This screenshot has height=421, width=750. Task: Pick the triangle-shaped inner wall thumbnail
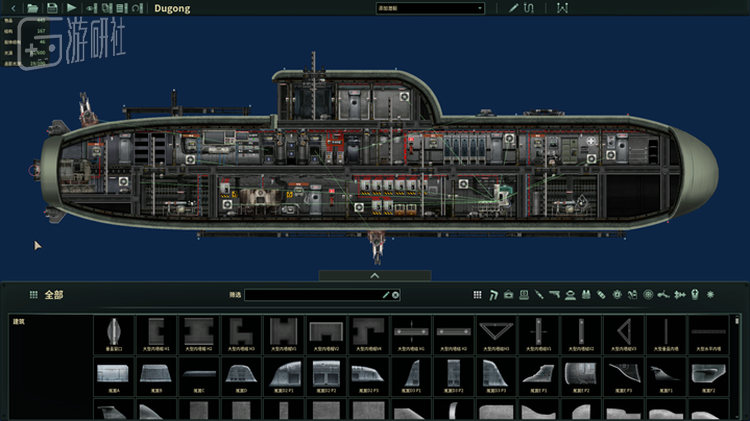click(x=491, y=335)
